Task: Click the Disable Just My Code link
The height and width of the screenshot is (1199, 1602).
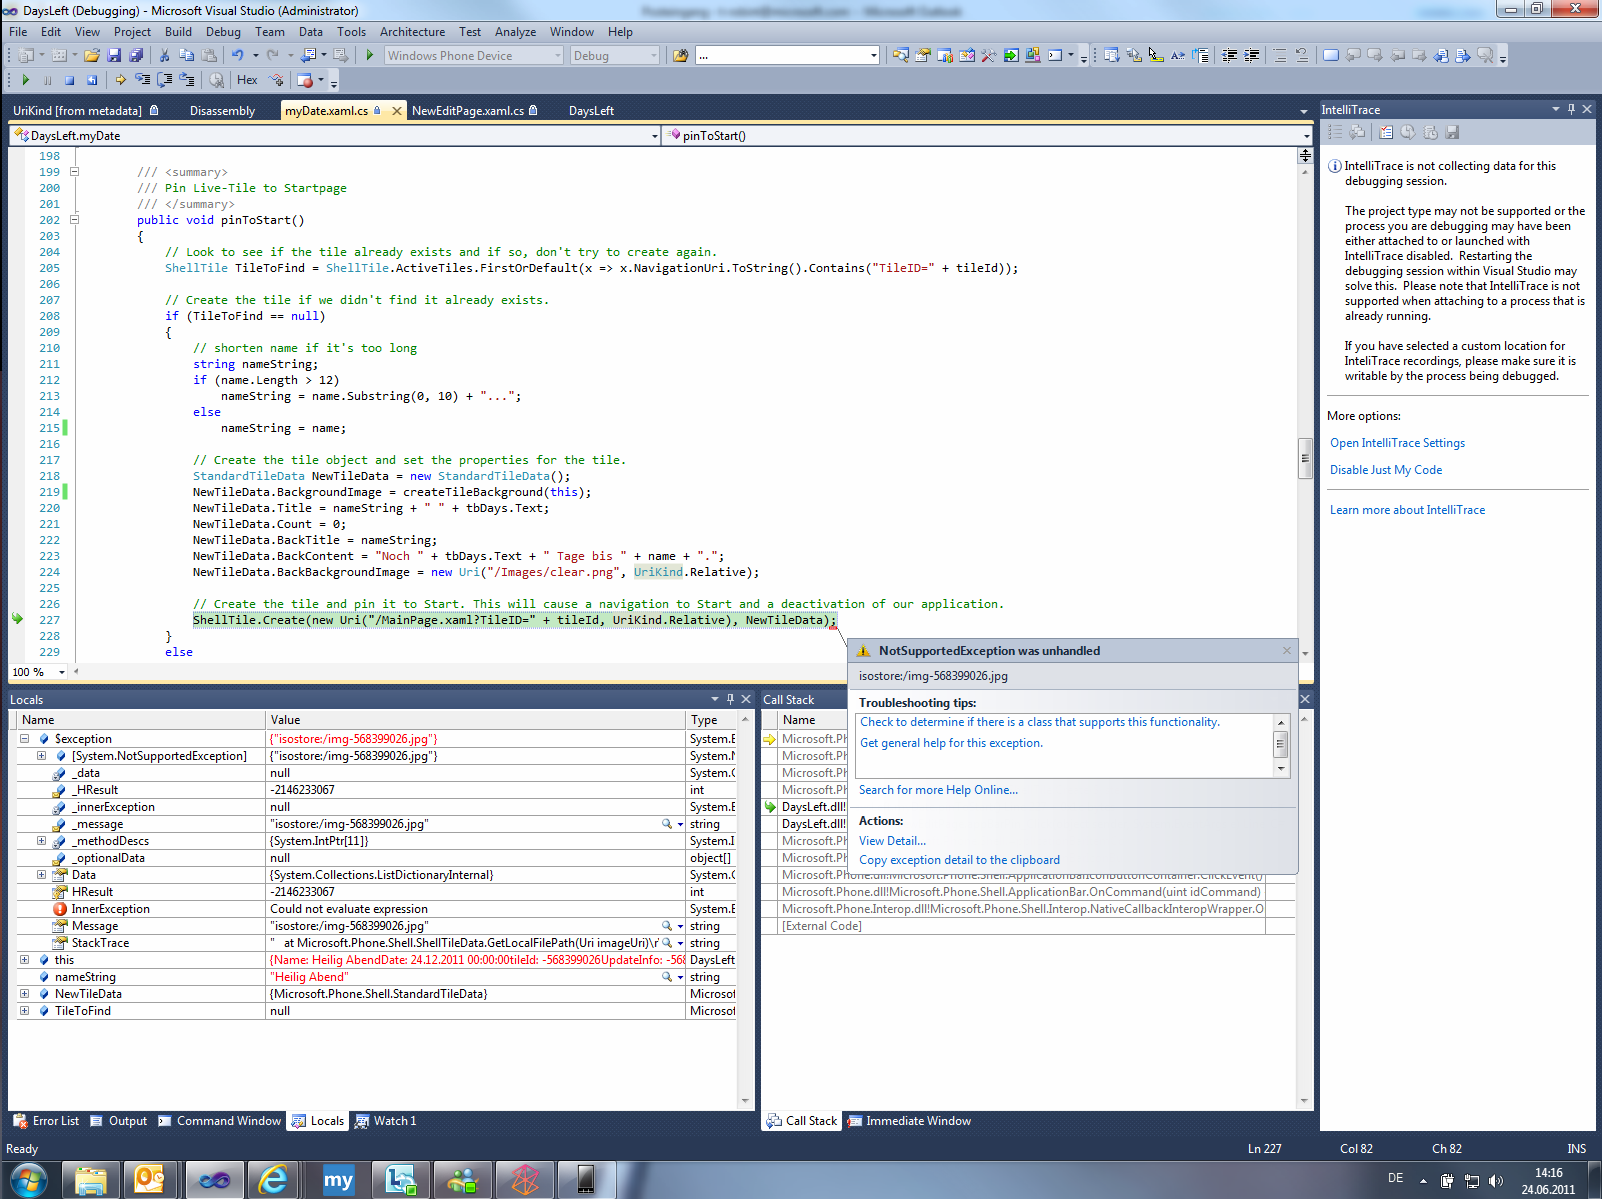Action: pyautogui.click(x=1386, y=470)
